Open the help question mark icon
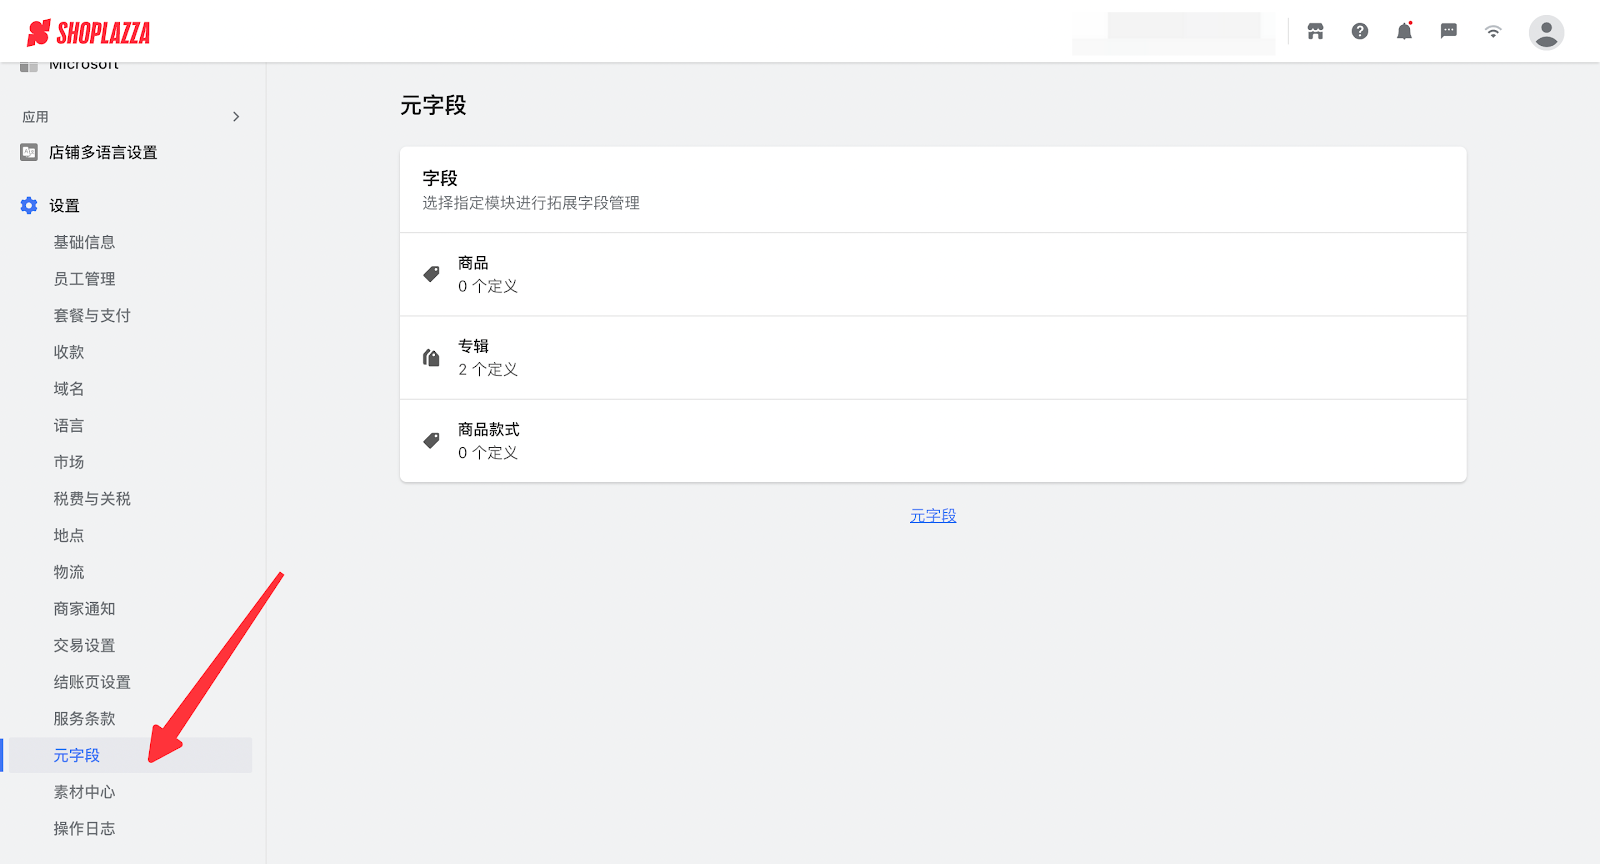 pos(1360,32)
